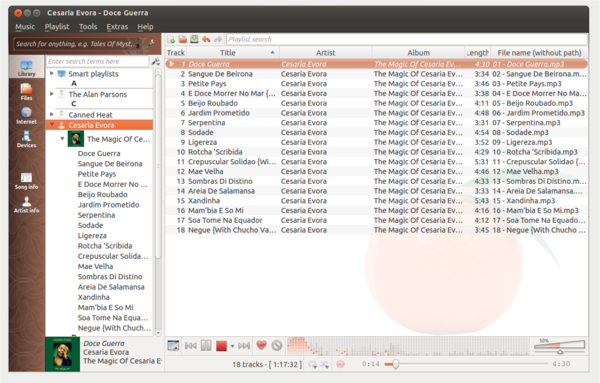Select the playing row 1 Doce Guerra
Viewport: 600px width, 383px height.
pyautogui.click(x=376, y=64)
